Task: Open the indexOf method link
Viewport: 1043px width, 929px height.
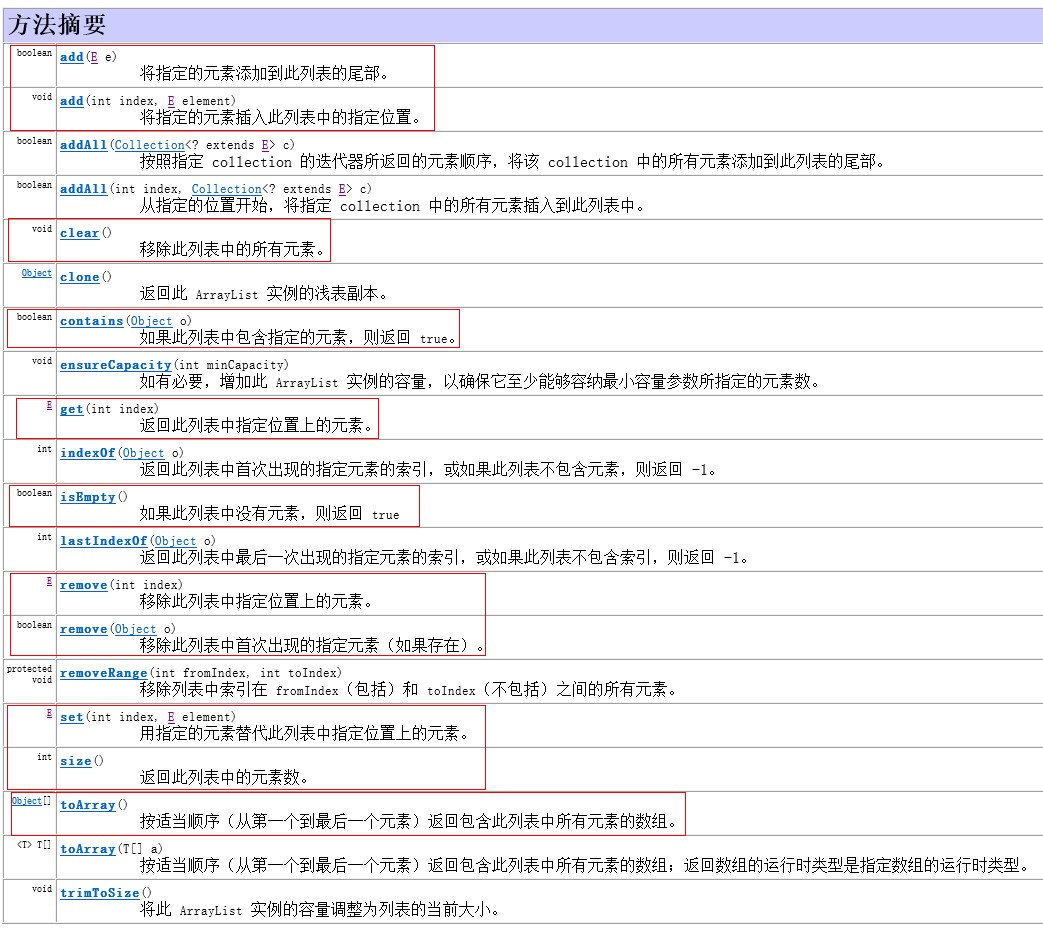Action: pos(87,453)
